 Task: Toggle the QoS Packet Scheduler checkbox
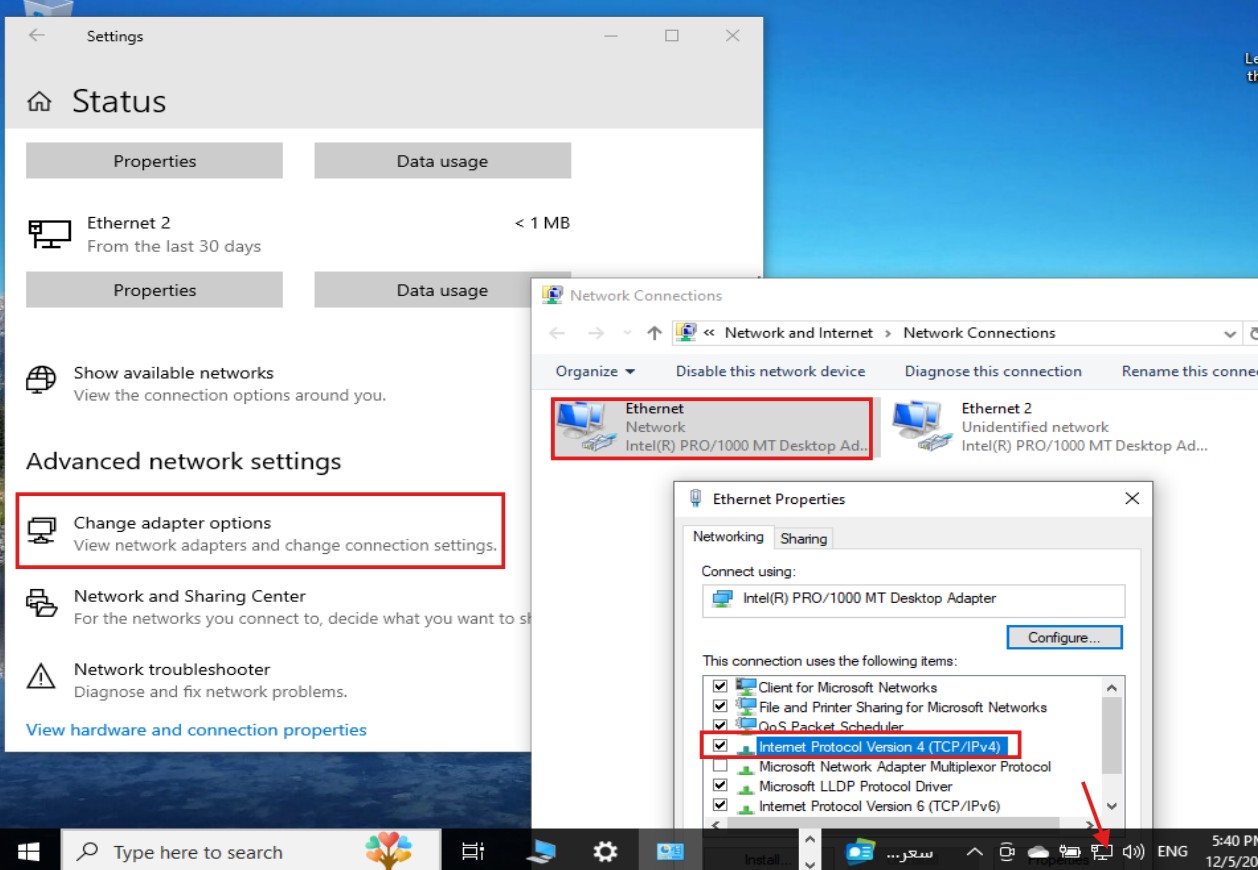(x=719, y=726)
